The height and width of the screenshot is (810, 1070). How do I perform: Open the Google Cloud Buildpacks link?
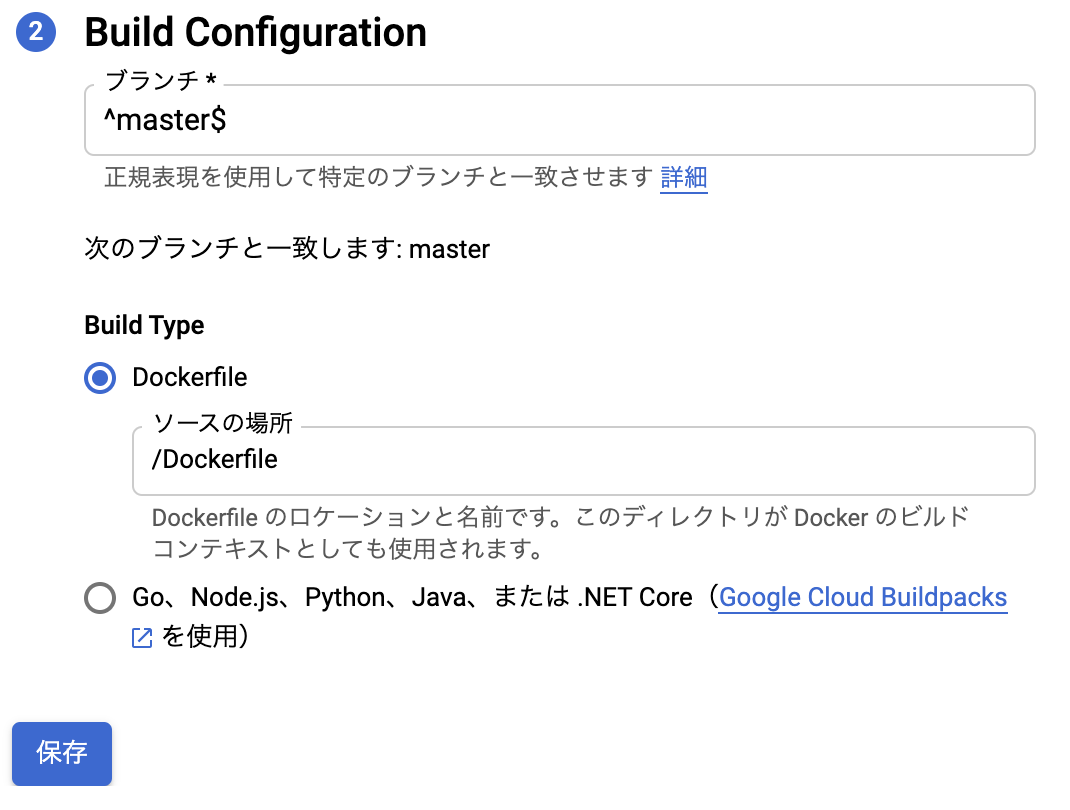click(x=862, y=597)
